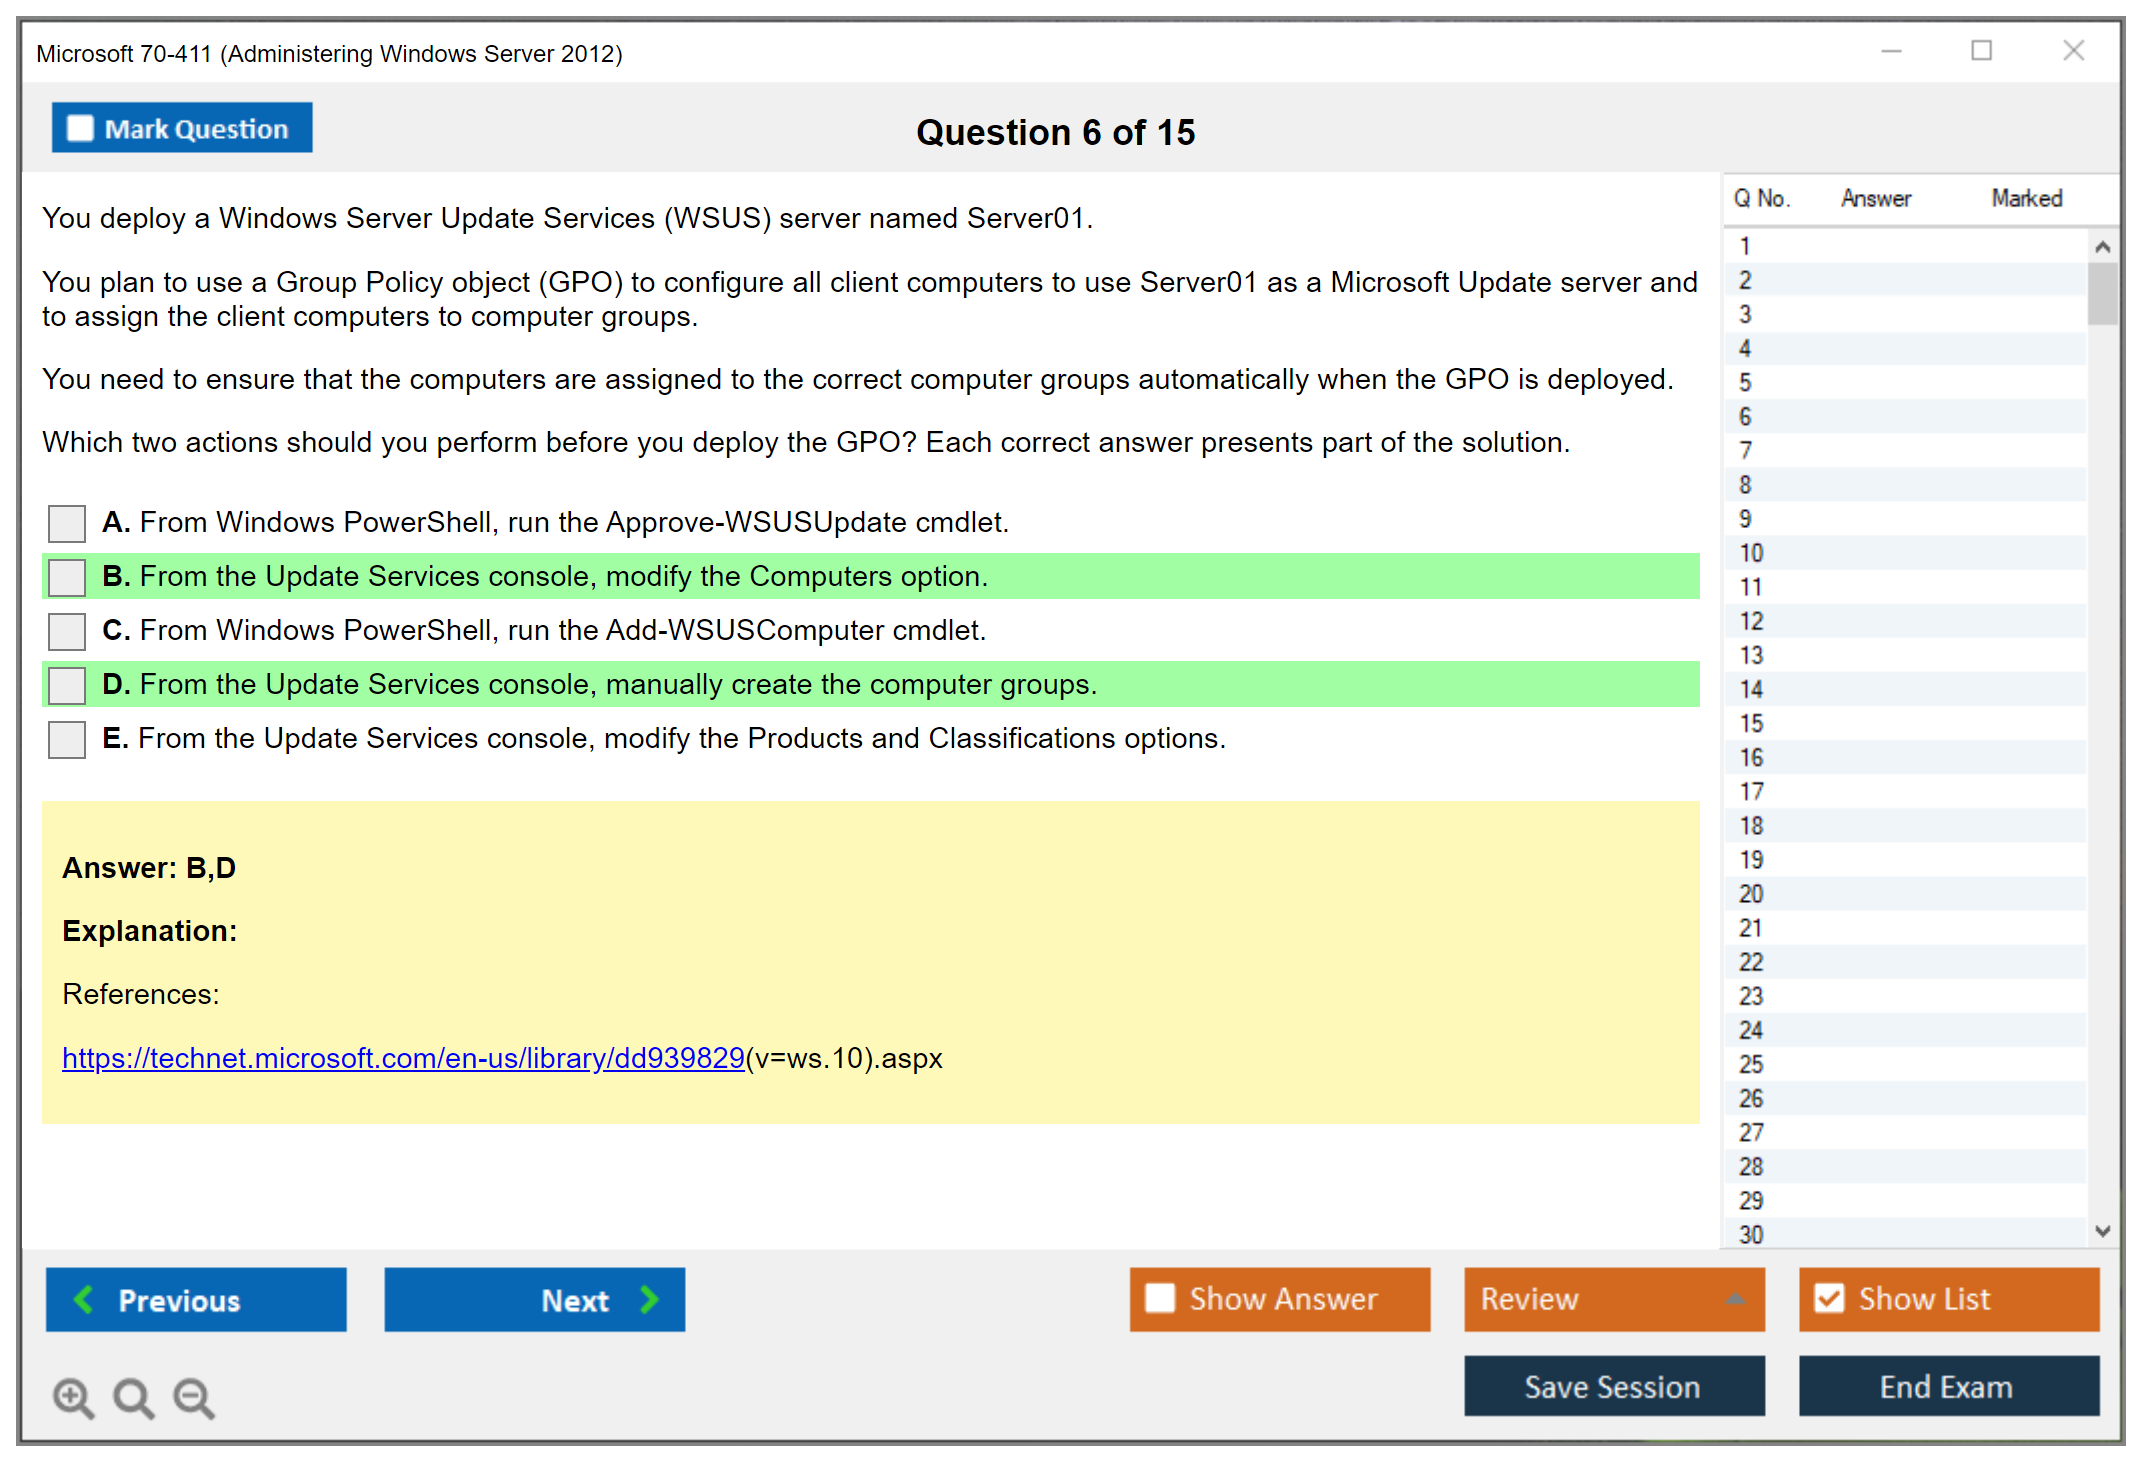Click the End Exam button
This screenshot has height=1470, width=2150.
1947,1386
